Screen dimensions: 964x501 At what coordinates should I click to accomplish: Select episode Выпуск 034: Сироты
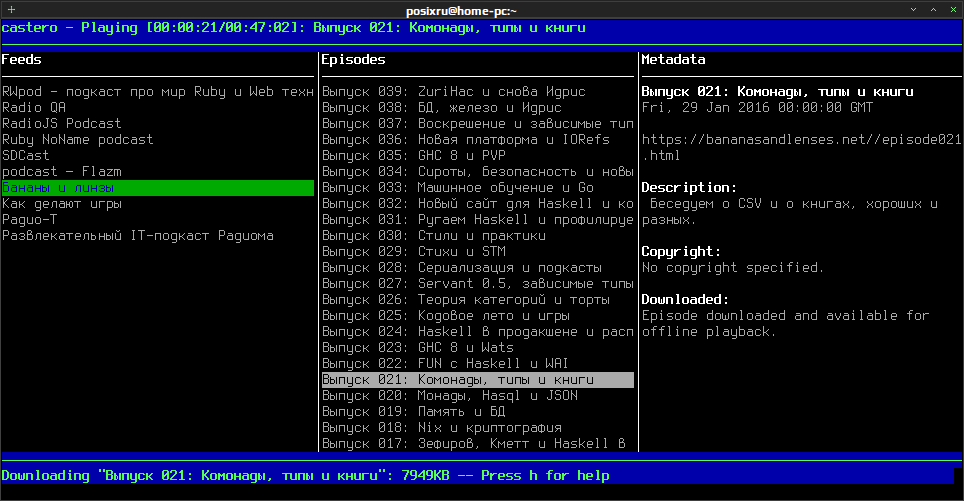coord(478,172)
